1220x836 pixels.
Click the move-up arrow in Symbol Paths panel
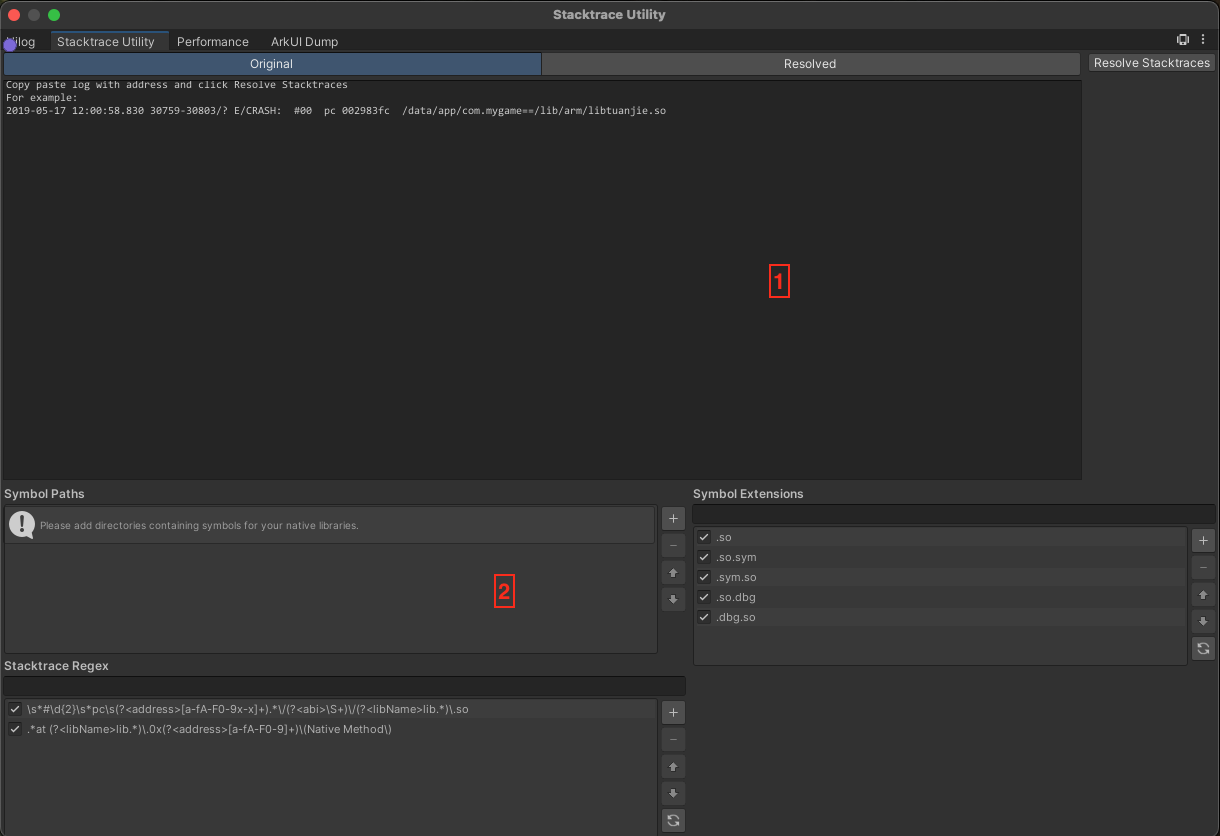click(672, 572)
